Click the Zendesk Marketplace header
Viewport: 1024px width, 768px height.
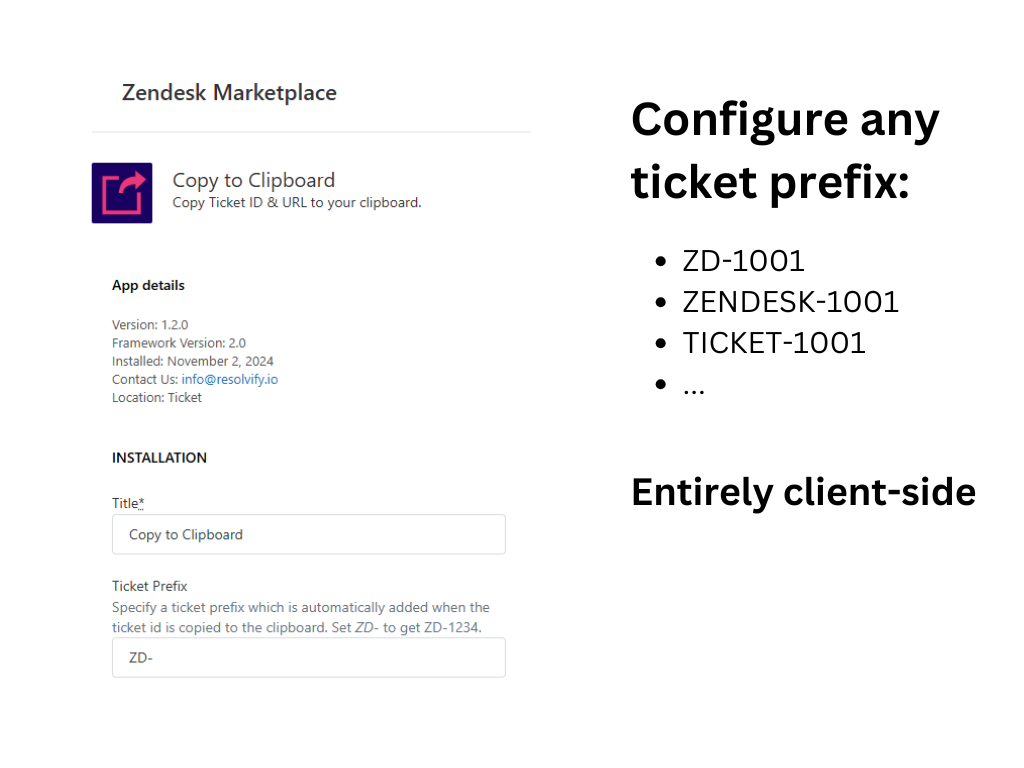point(229,93)
